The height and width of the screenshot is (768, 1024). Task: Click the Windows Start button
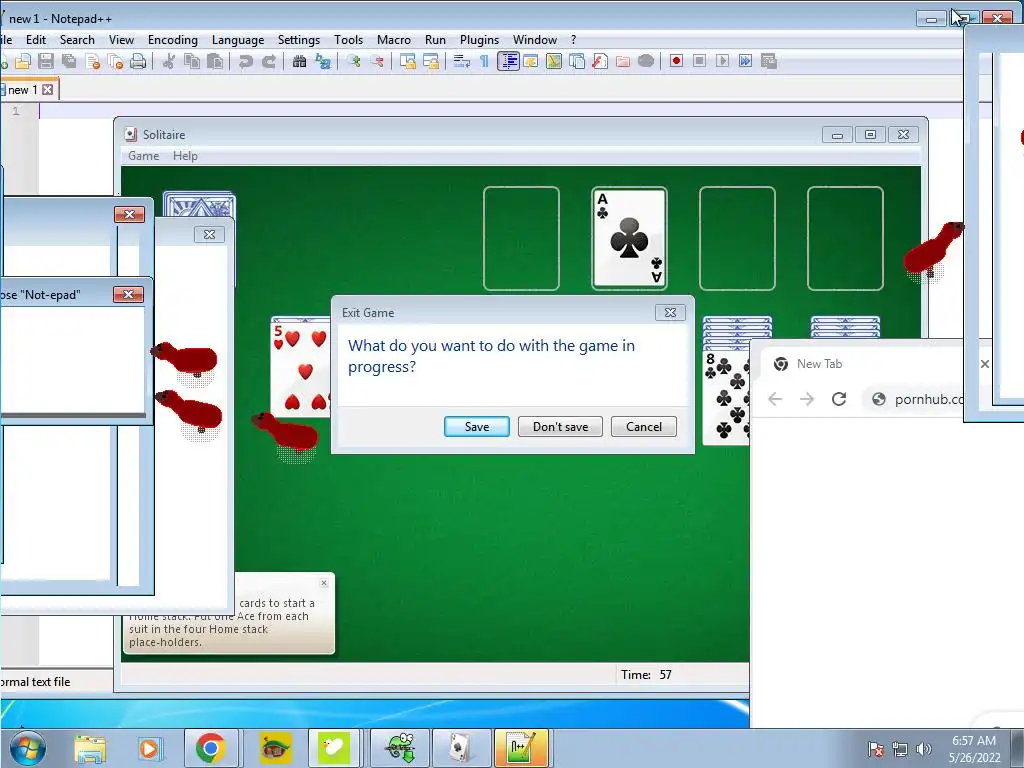coord(28,748)
